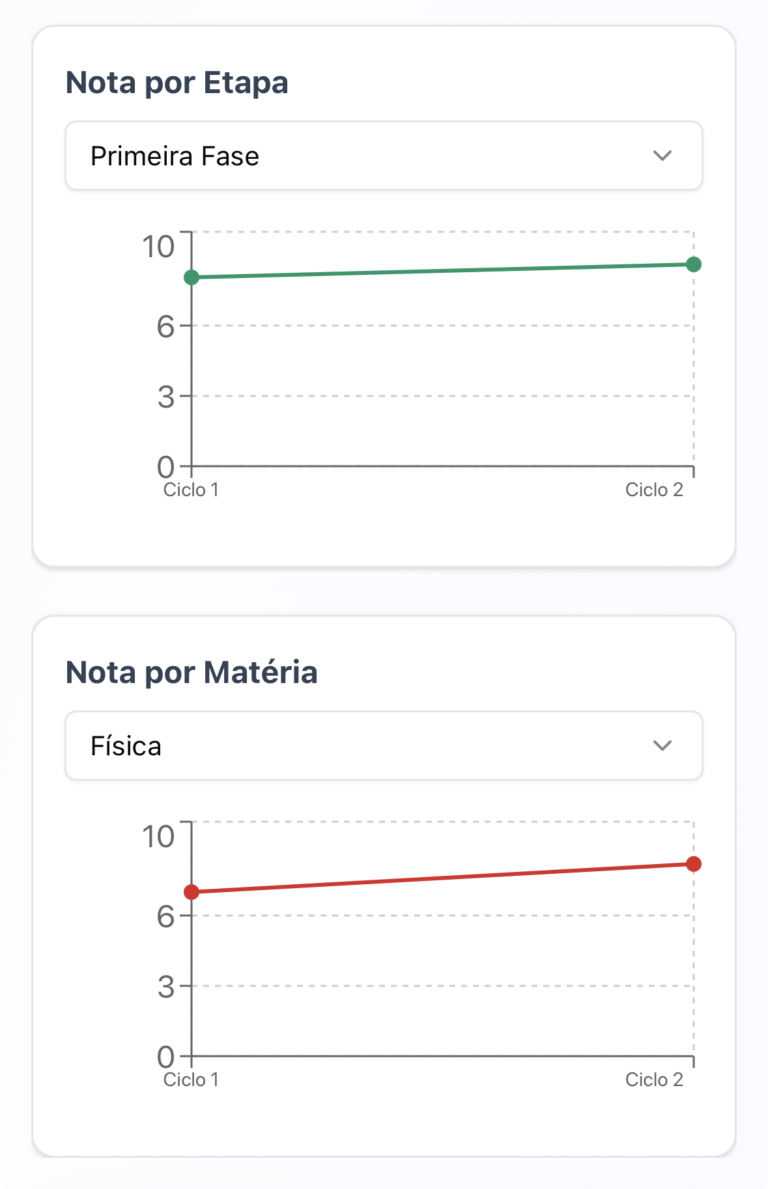Image resolution: width=768 pixels, height=1189 pixels.
Task: Click the middle of the red trend line
Action: 442,878
